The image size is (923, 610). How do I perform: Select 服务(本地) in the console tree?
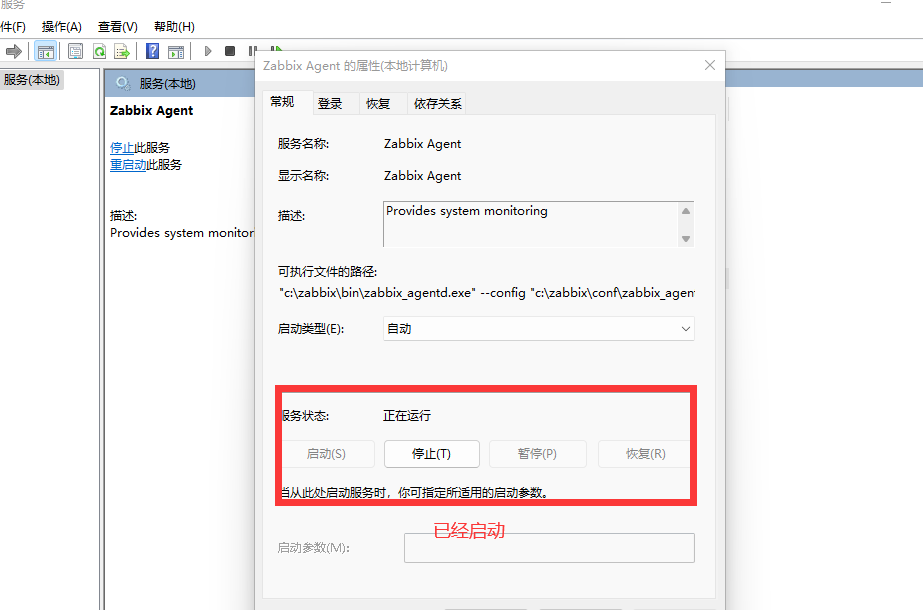coord(32,80)
